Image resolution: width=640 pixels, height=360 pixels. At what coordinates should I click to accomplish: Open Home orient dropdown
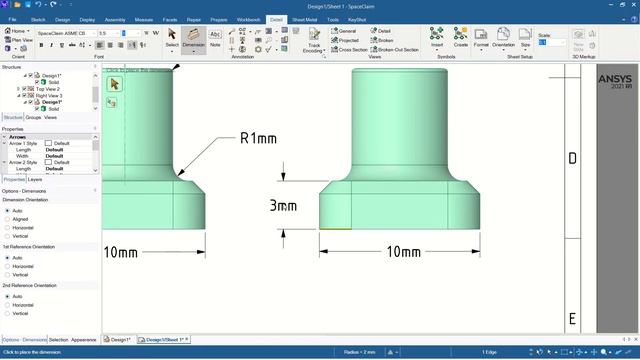coord(28,31)
